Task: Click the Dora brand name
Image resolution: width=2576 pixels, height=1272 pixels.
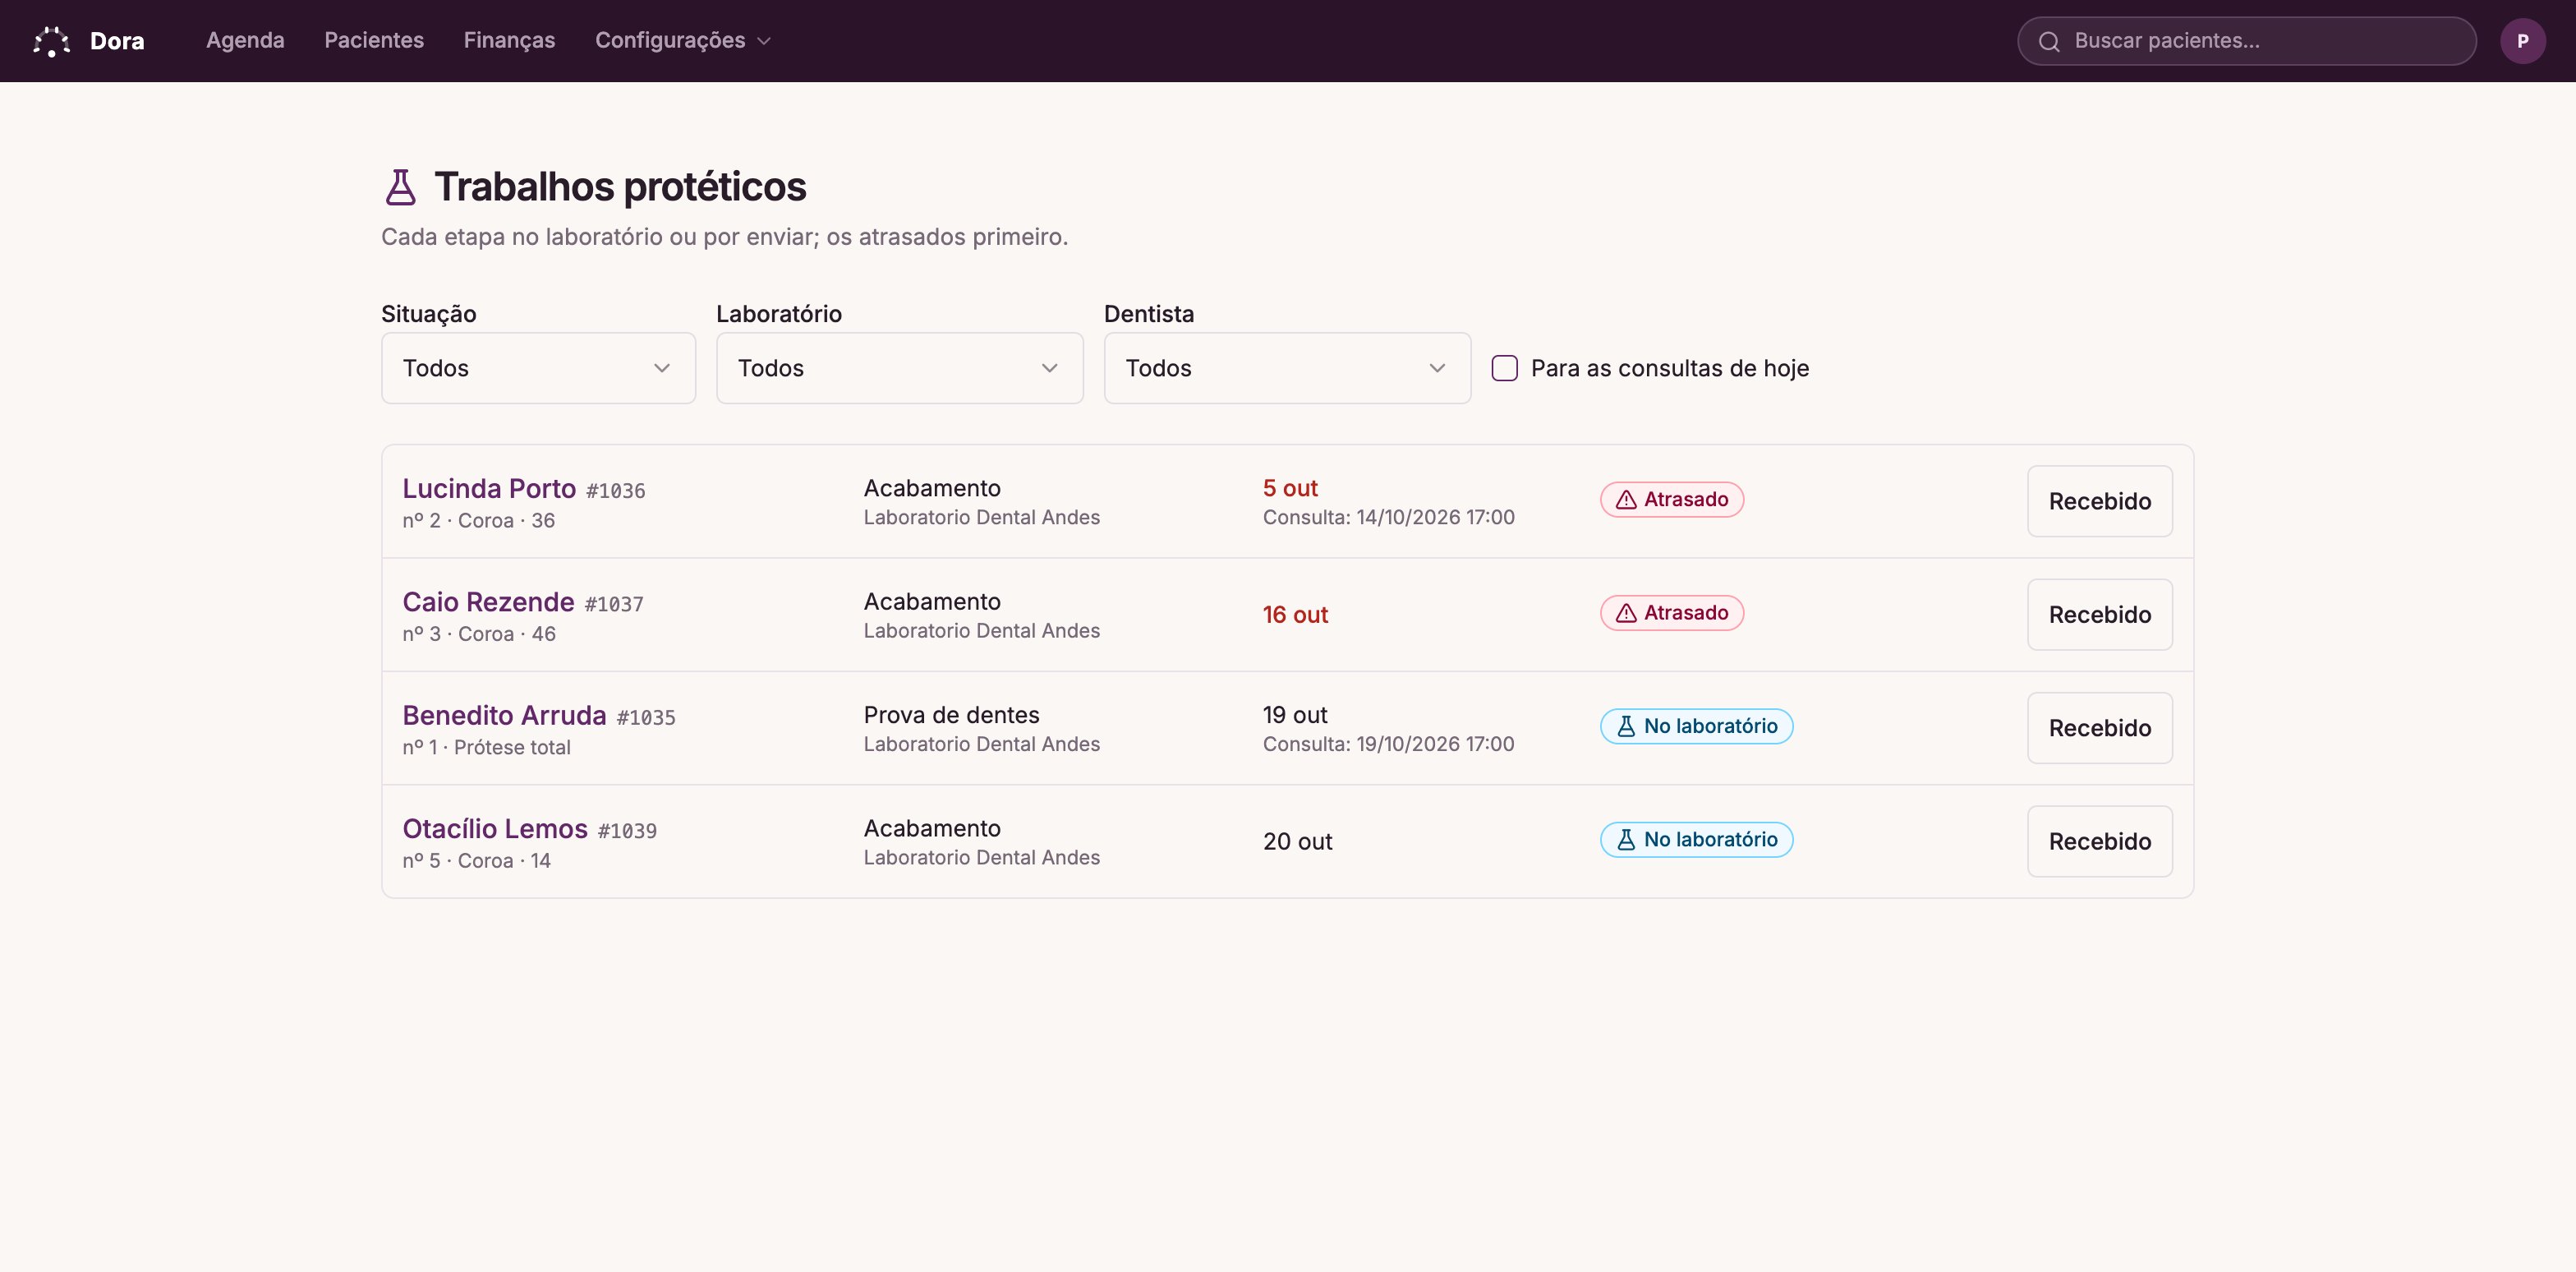Action: click(x=117, y=41)
